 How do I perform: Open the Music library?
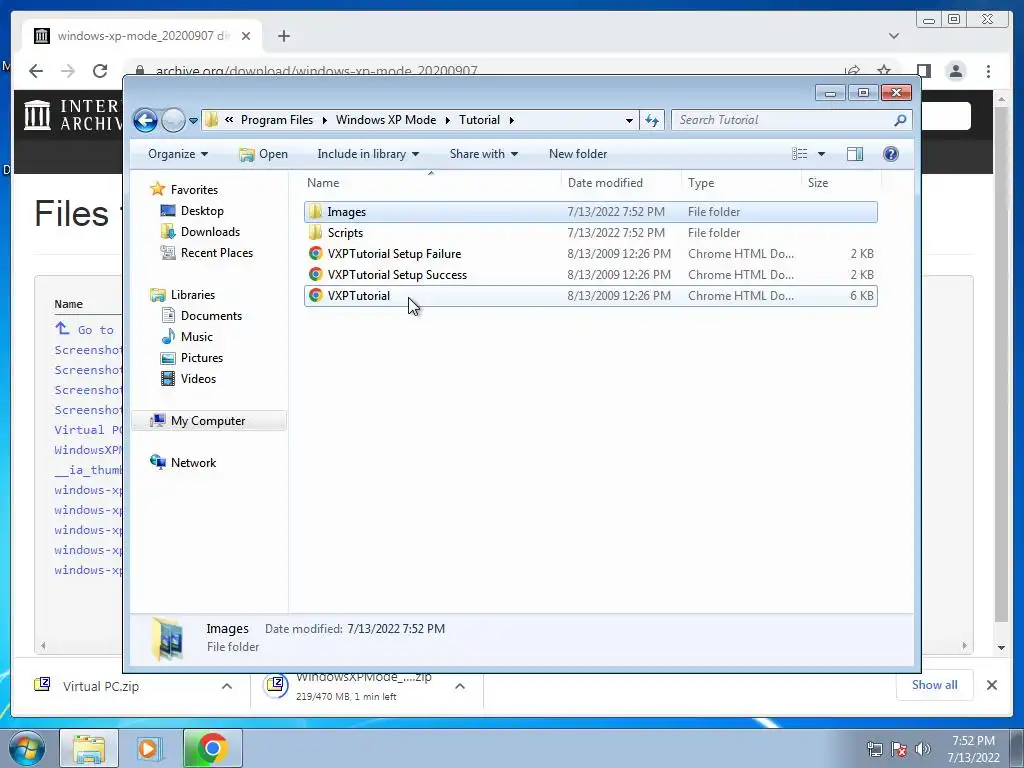coord(197,337)
